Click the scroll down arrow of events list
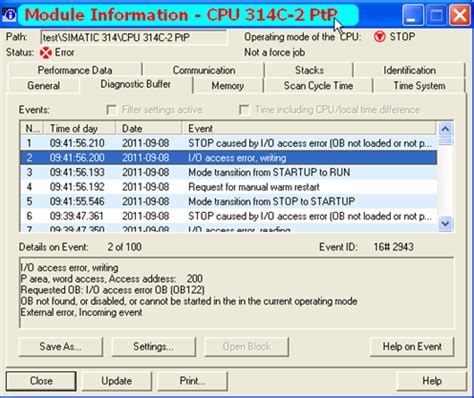 tap(445, 223)
